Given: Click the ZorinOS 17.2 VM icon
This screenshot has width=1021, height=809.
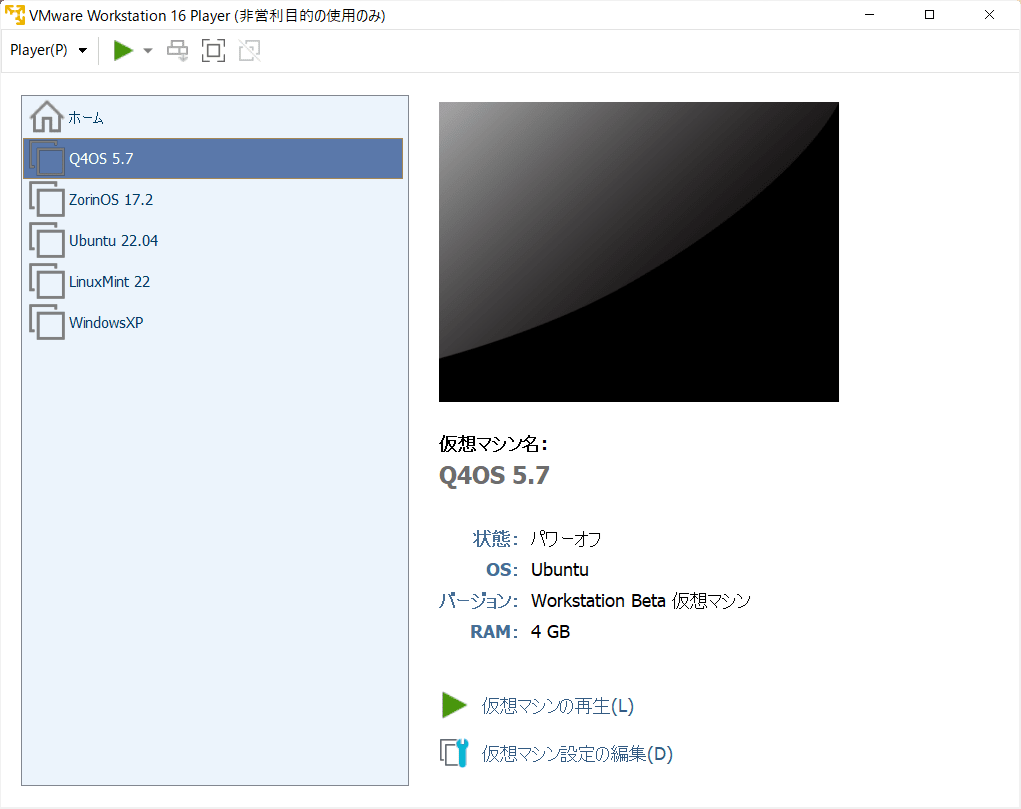Looking at the screenshot, I should tap(47, 199).
